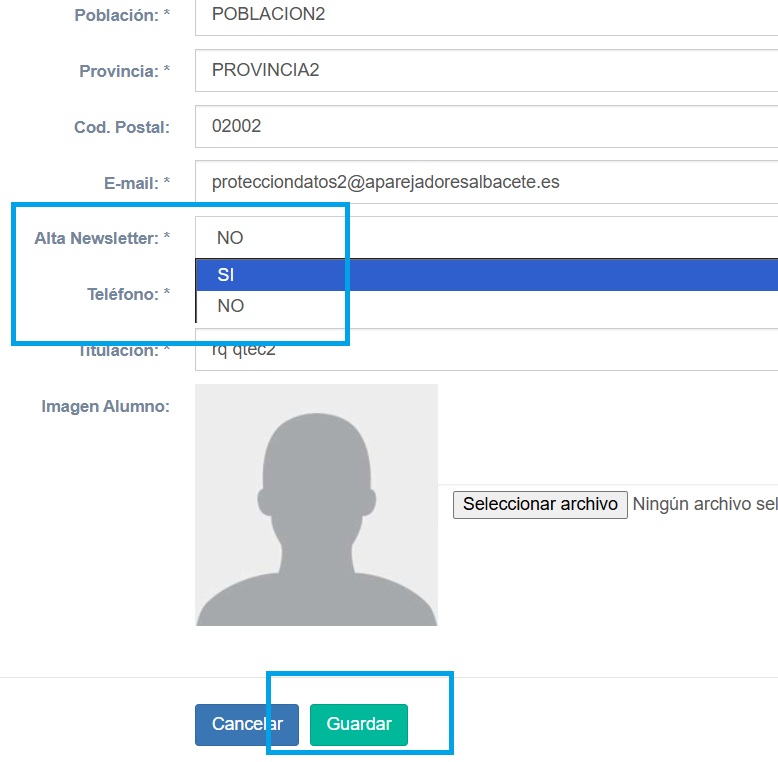The width and height of the screenshot is (778, 762).
Task: Click the E-mail address input
Action: point(485,183)
